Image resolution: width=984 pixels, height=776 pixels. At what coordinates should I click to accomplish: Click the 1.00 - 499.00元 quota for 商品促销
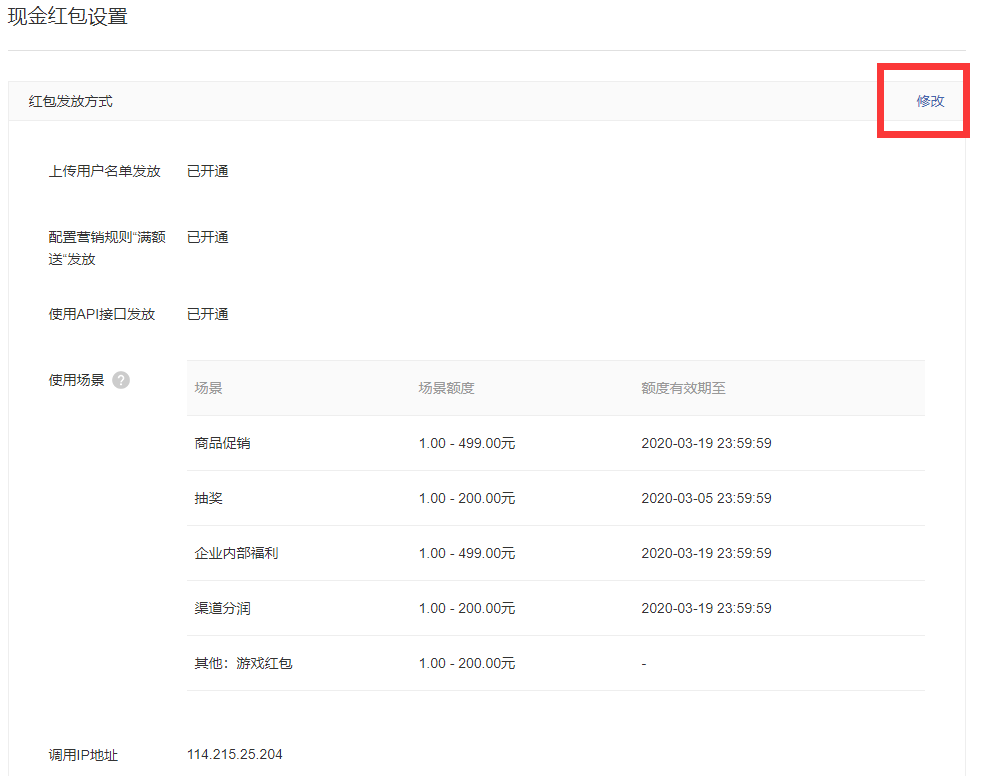click(x=467, y=443)
